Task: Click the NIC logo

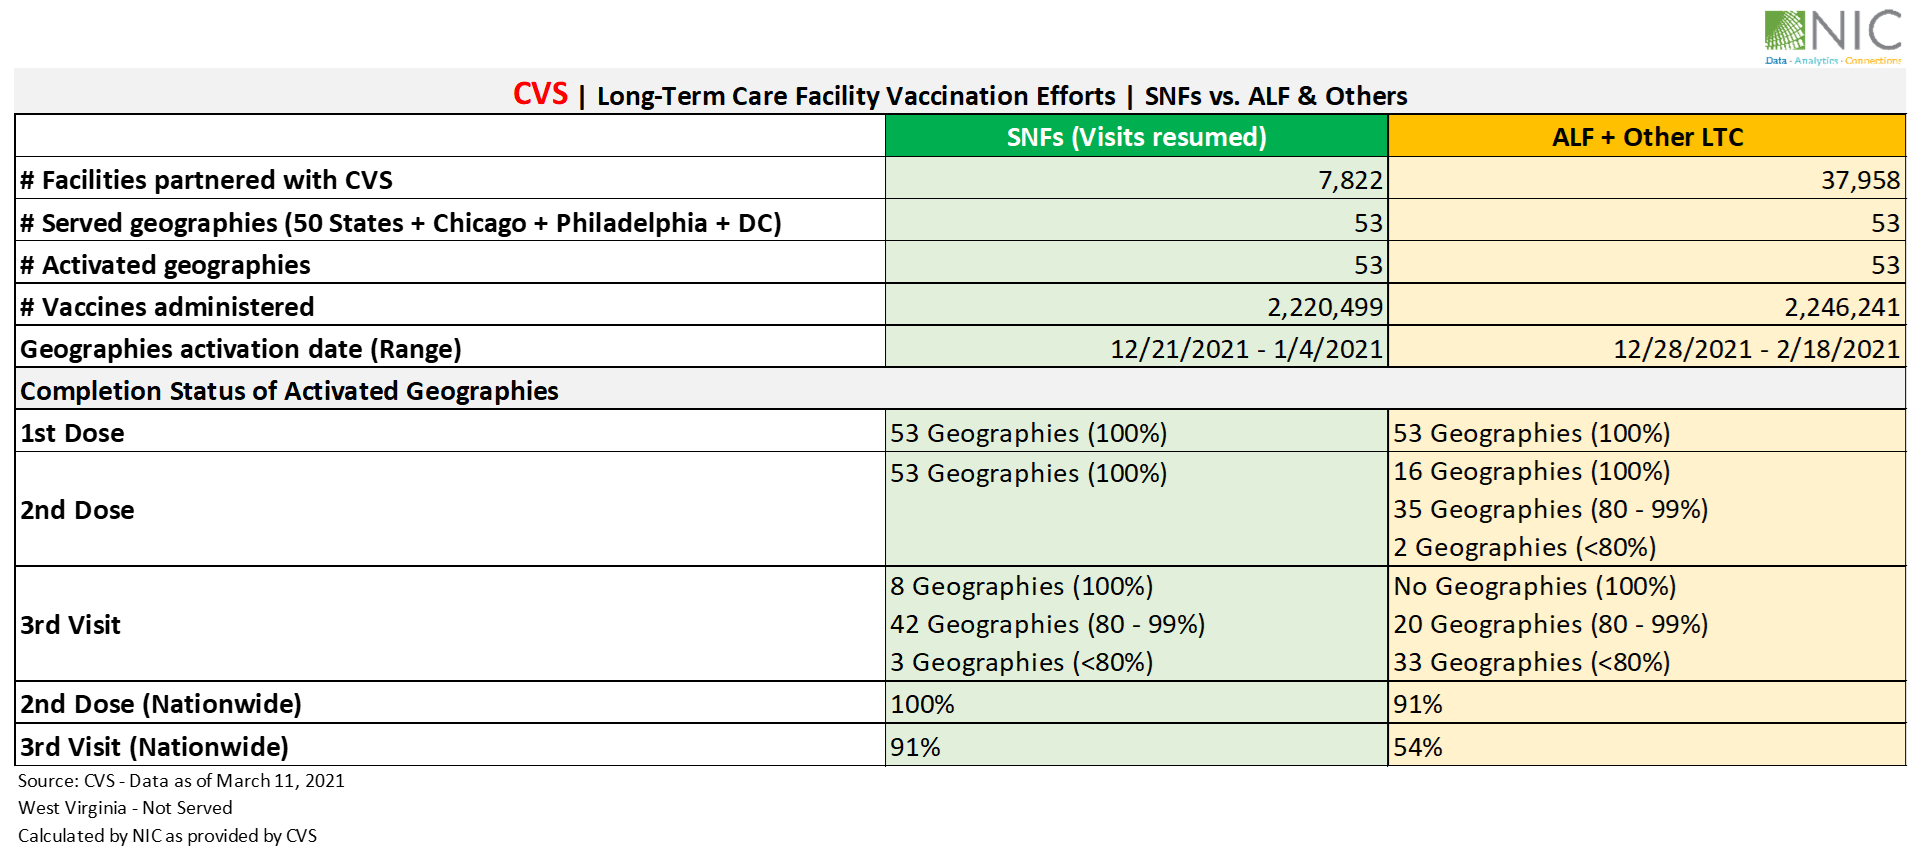Action: (x=1833, y=37)
